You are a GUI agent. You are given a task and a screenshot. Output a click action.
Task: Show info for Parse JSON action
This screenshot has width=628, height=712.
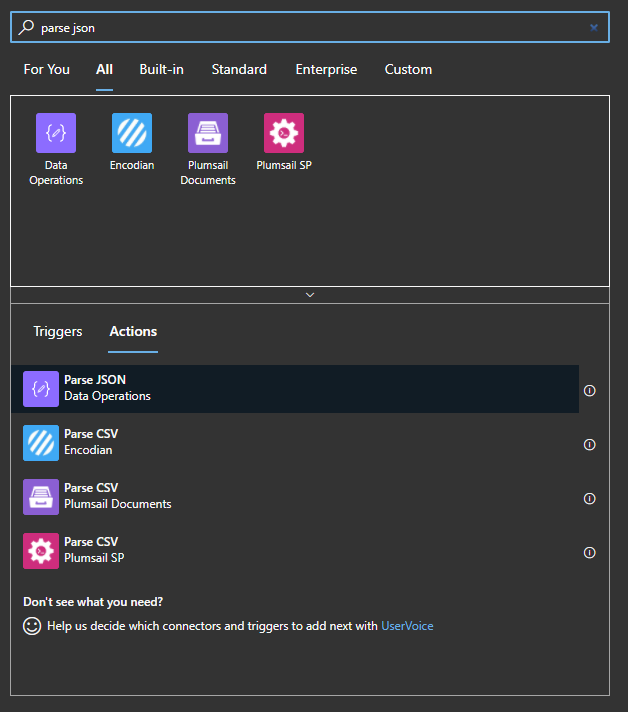point(589,391)
